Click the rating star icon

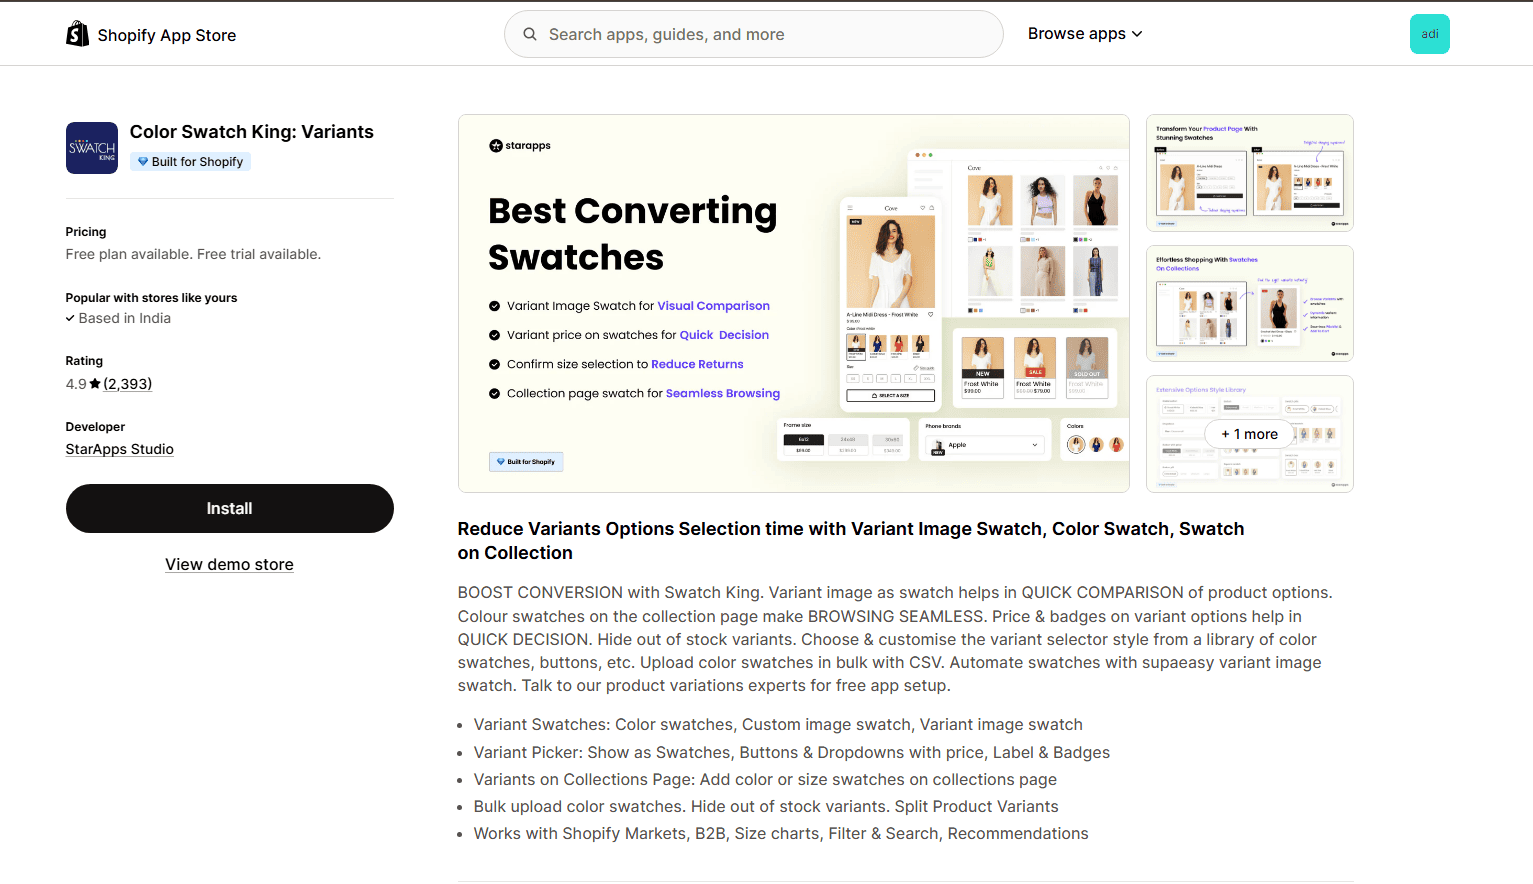[x=95, y=384]
